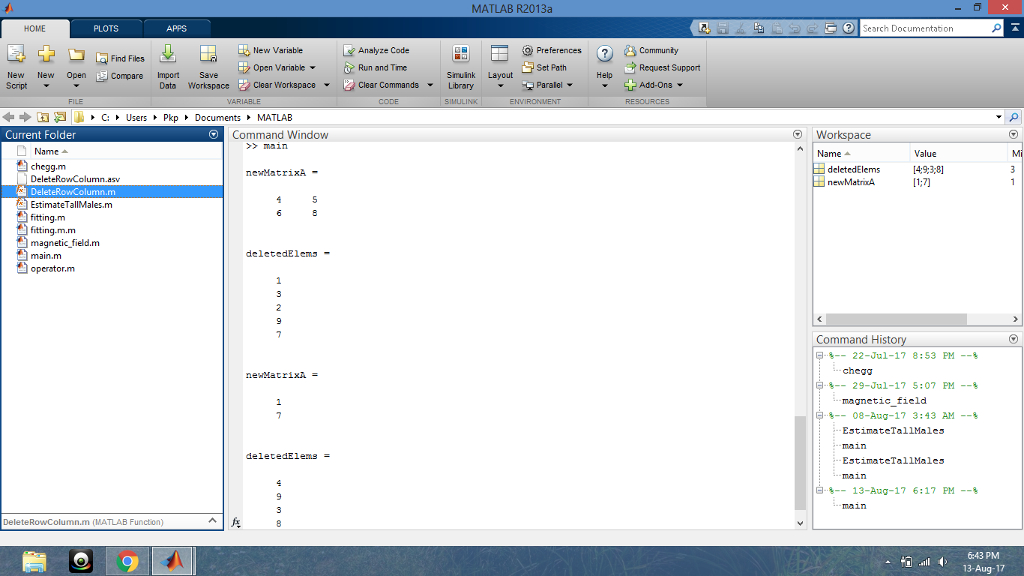Image resolution: width=1024 pixels, height=576 pixels.
Task: Click Documents in the address path
Action: [x=217, y=118]
